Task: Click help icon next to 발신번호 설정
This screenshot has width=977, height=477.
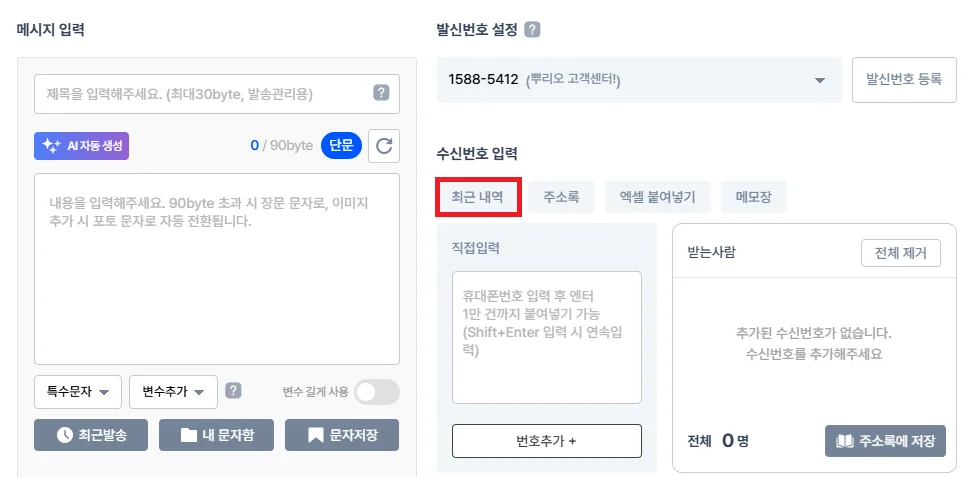Action: coord(532,30)
